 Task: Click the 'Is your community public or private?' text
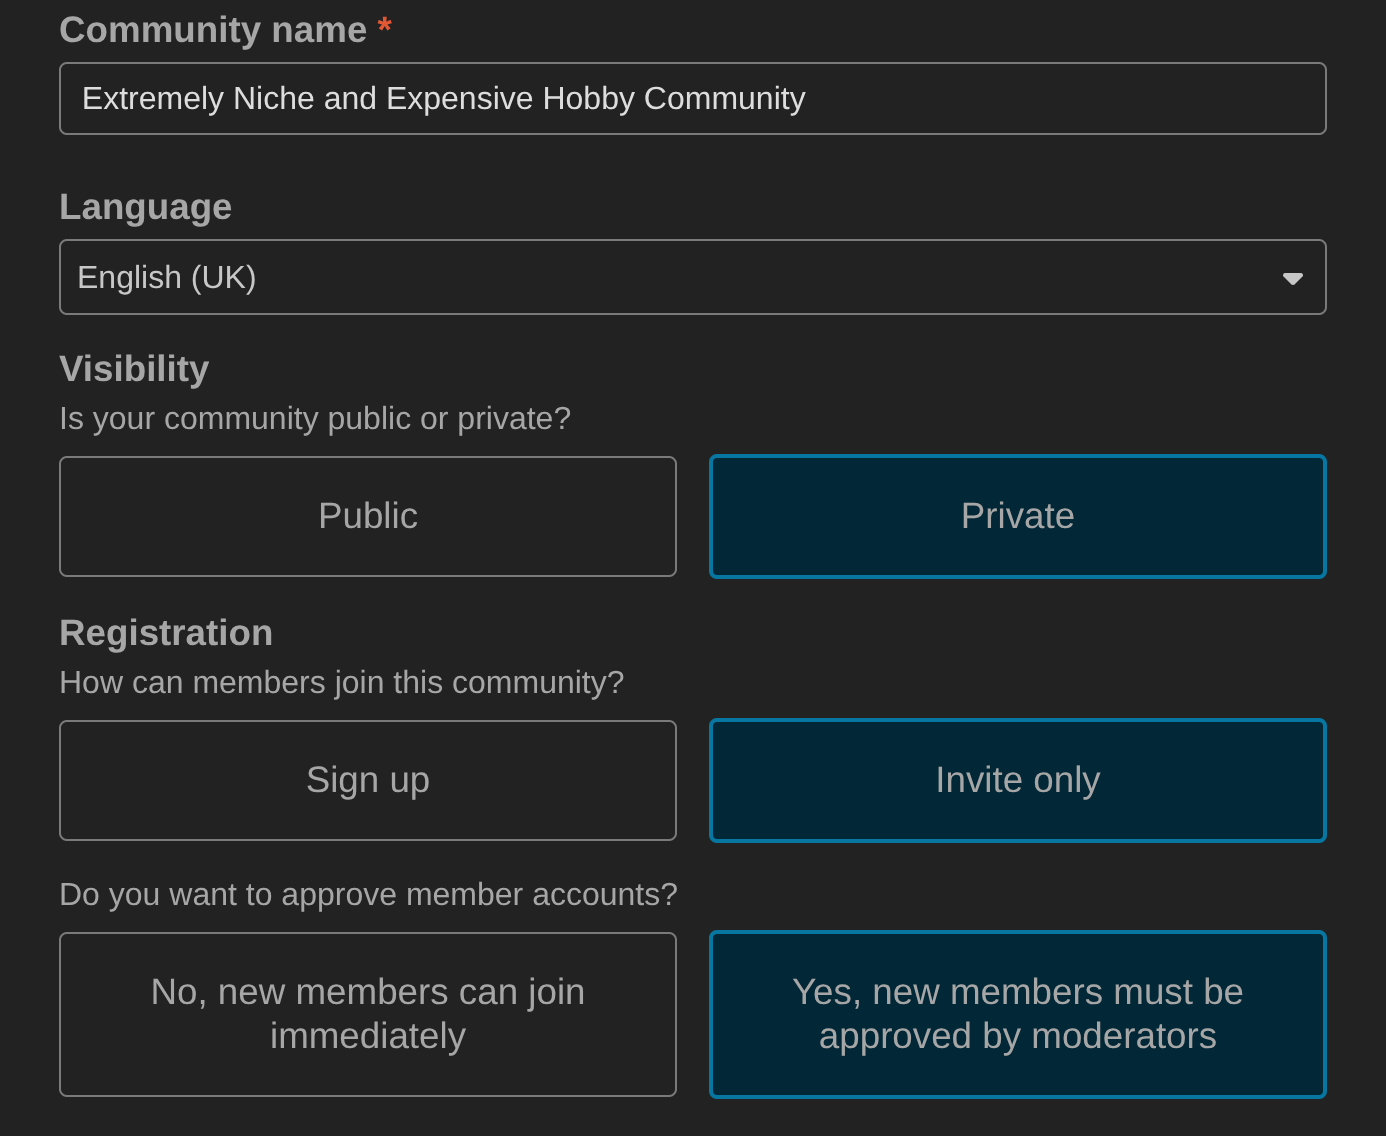[315, 418]
